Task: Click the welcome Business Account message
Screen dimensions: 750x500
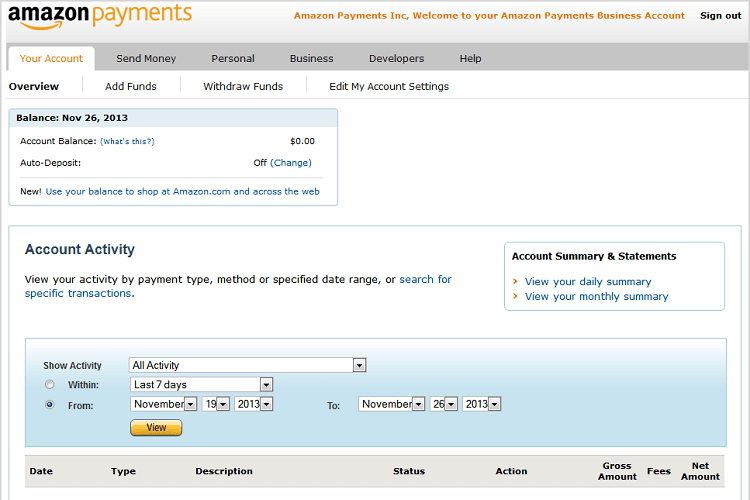Action: (x=489, y=15)
